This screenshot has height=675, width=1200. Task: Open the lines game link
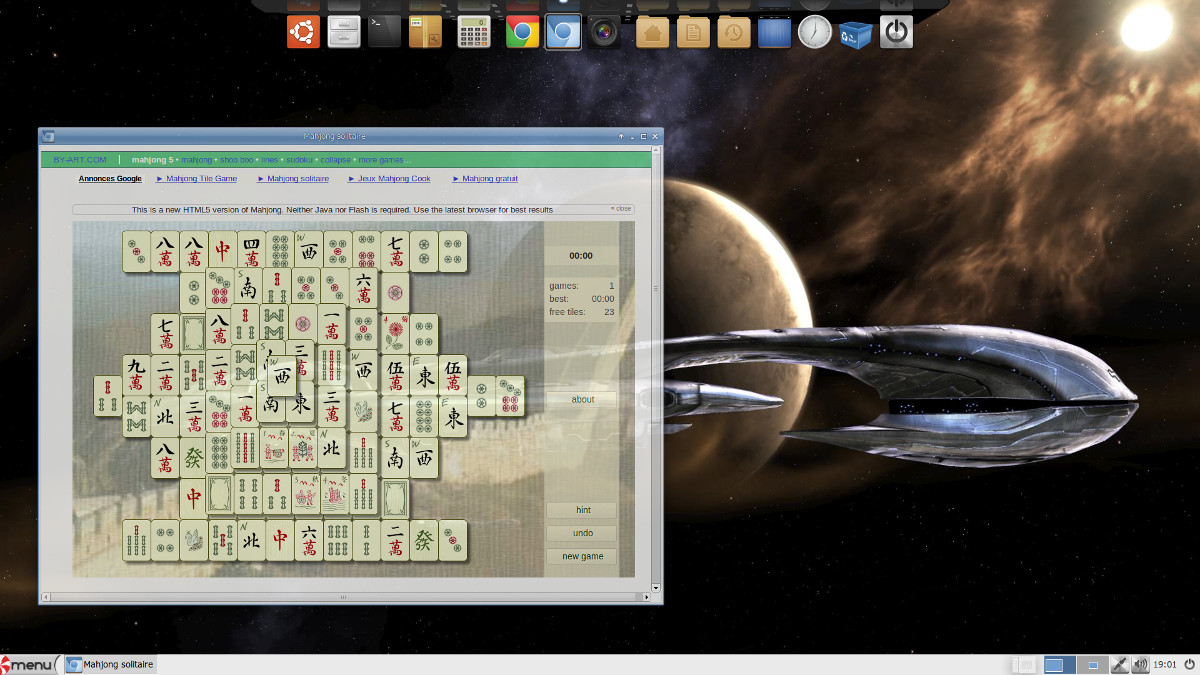[x=270, y=160]
